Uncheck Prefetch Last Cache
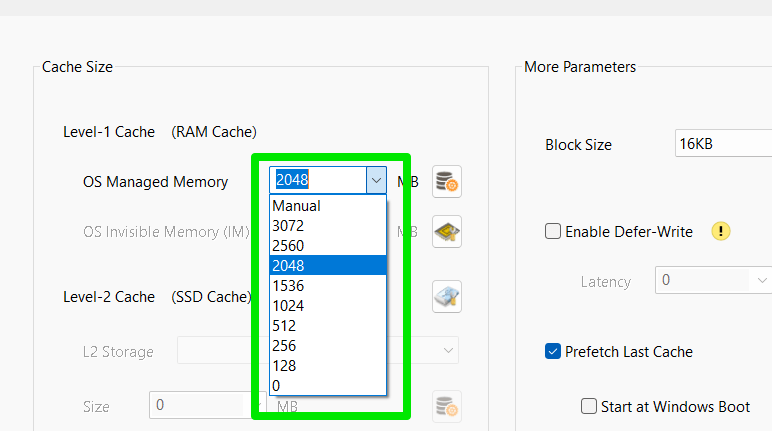The image size is (772, 431). coord(553,351)
